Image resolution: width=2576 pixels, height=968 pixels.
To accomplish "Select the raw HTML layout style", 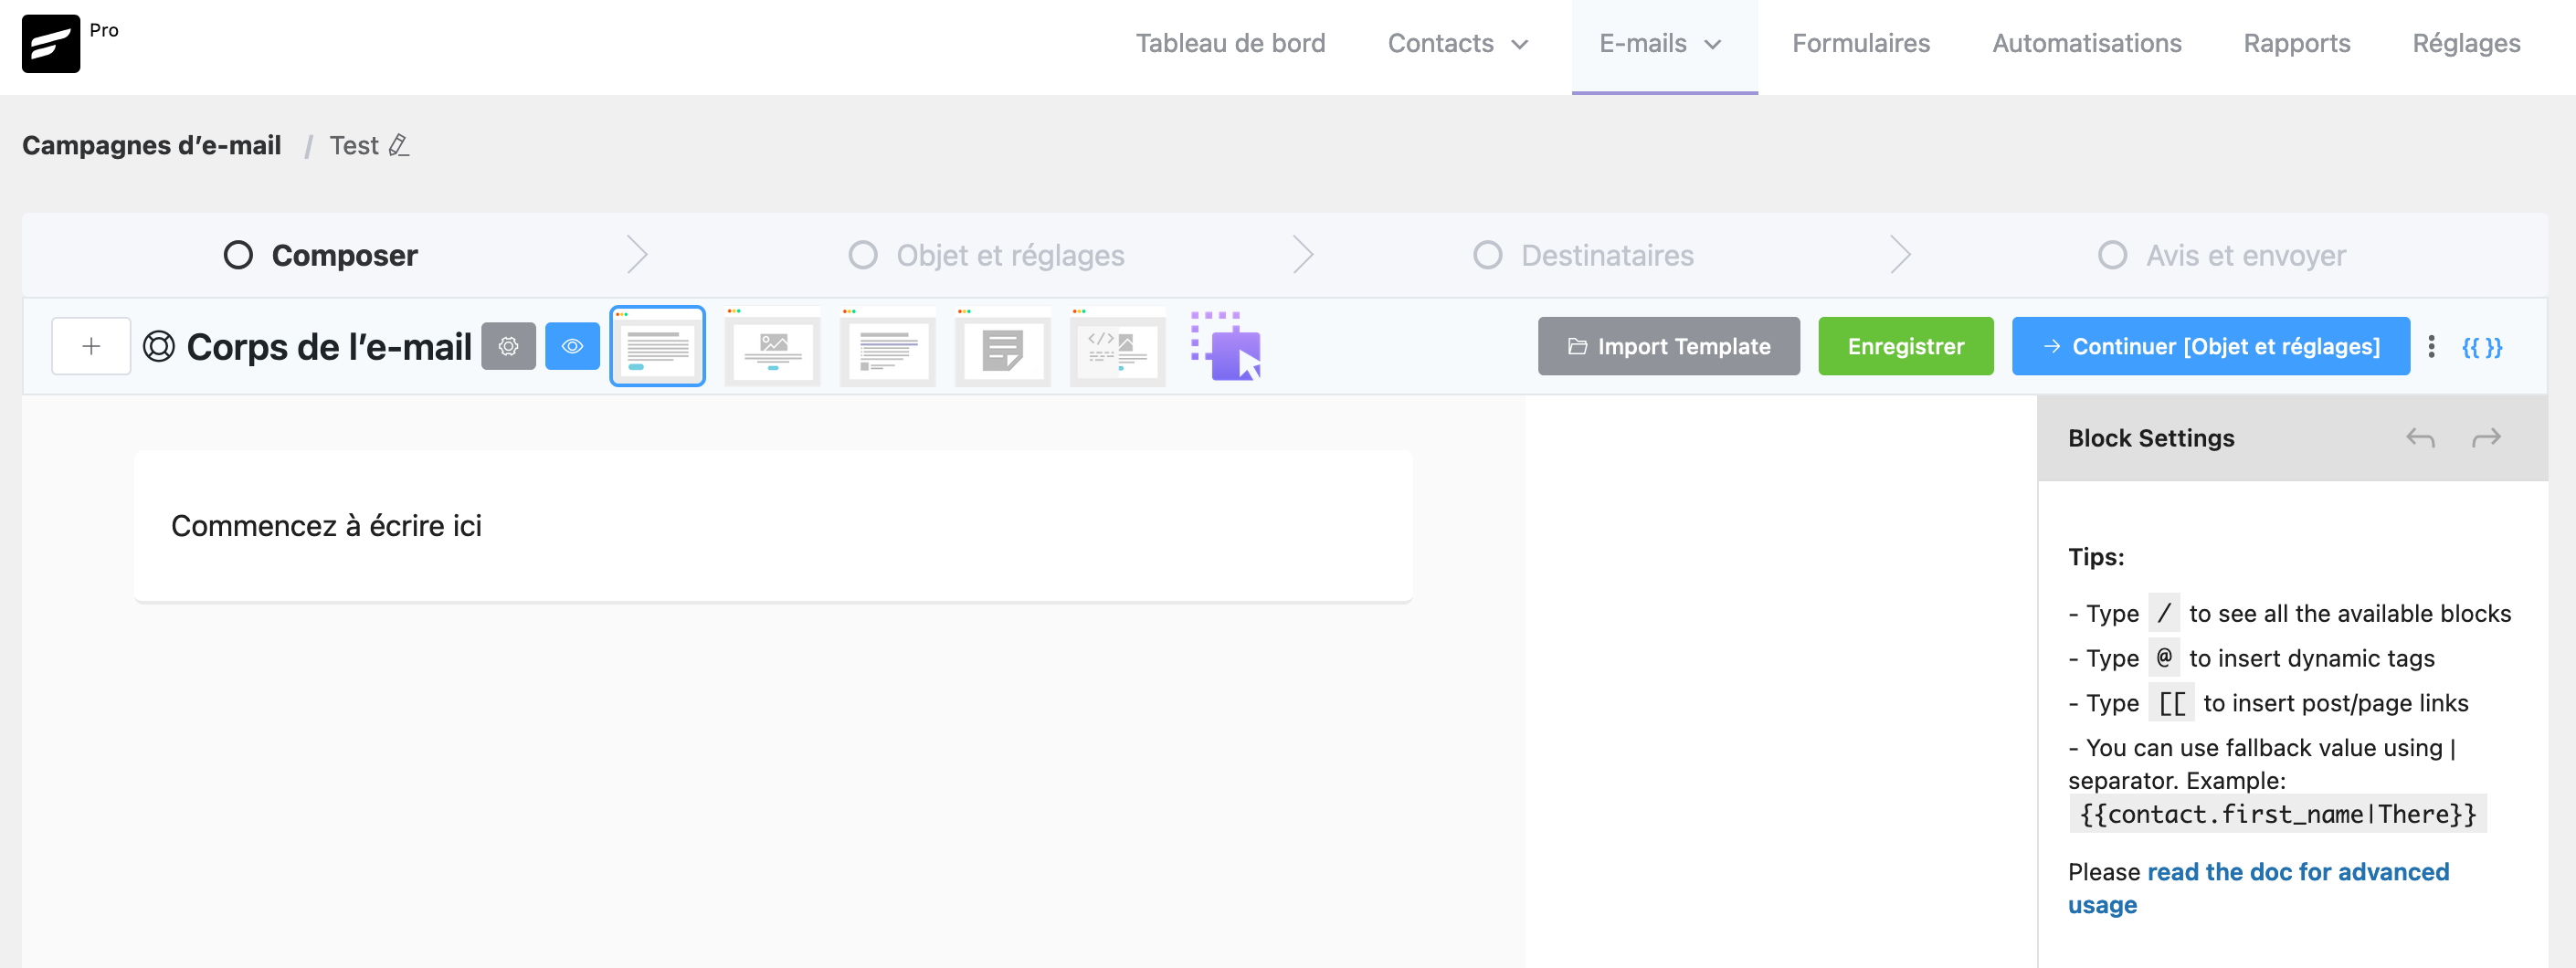I will 1117,346.
